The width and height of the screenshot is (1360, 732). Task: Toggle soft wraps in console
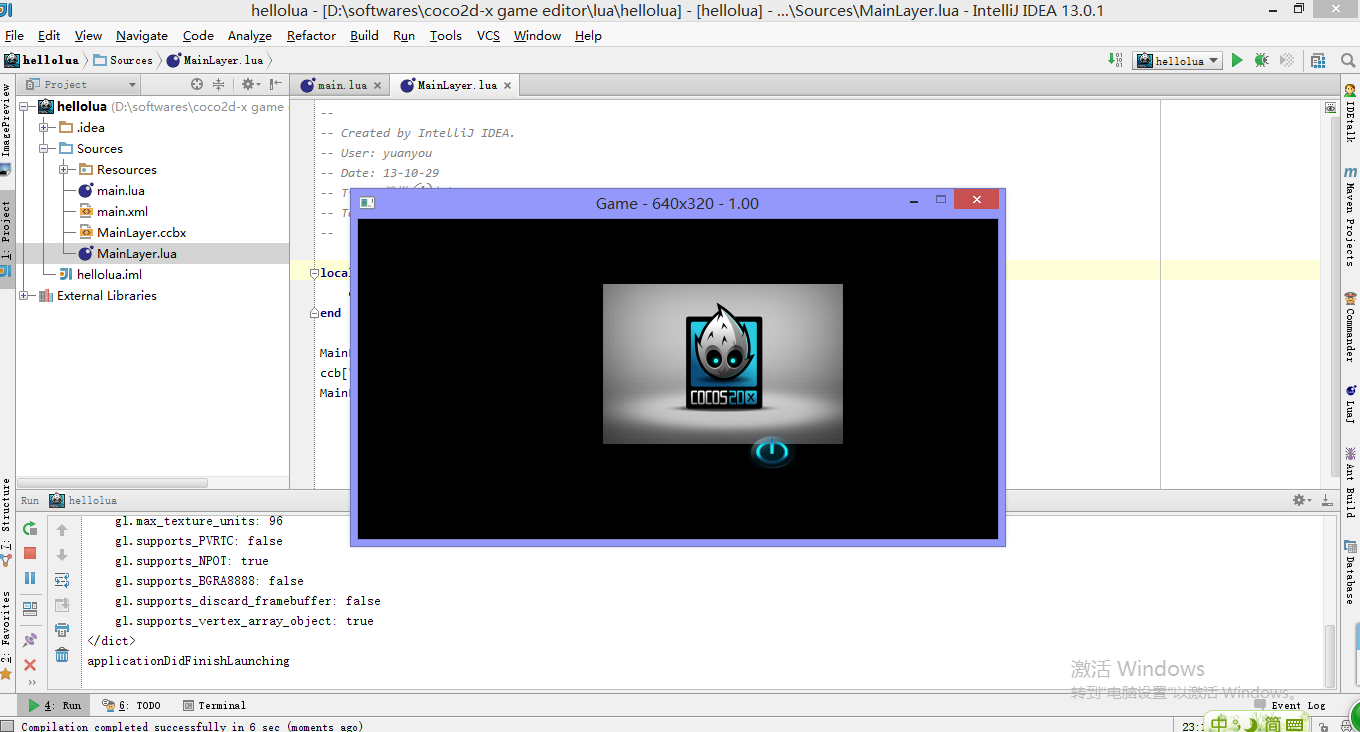pyautogui.click(x=62, y=580)
